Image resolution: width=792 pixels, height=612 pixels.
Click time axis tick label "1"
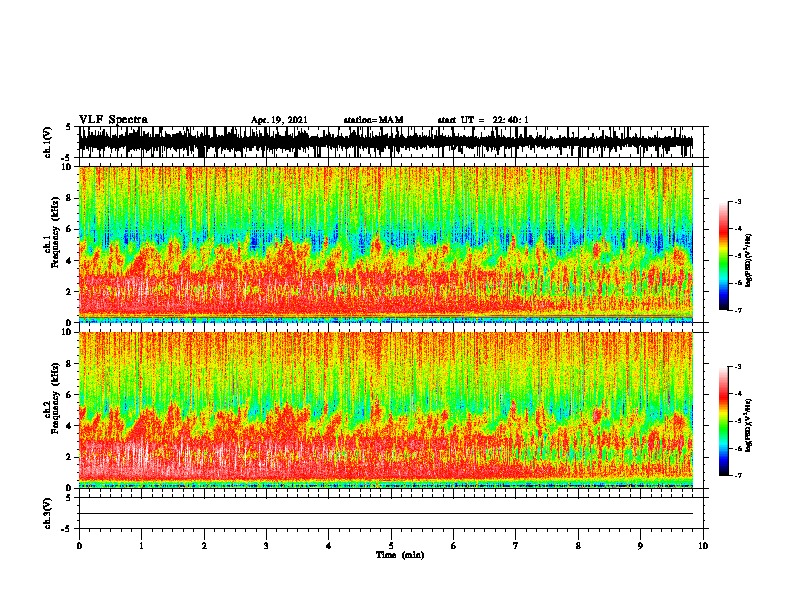click(141, 546)
